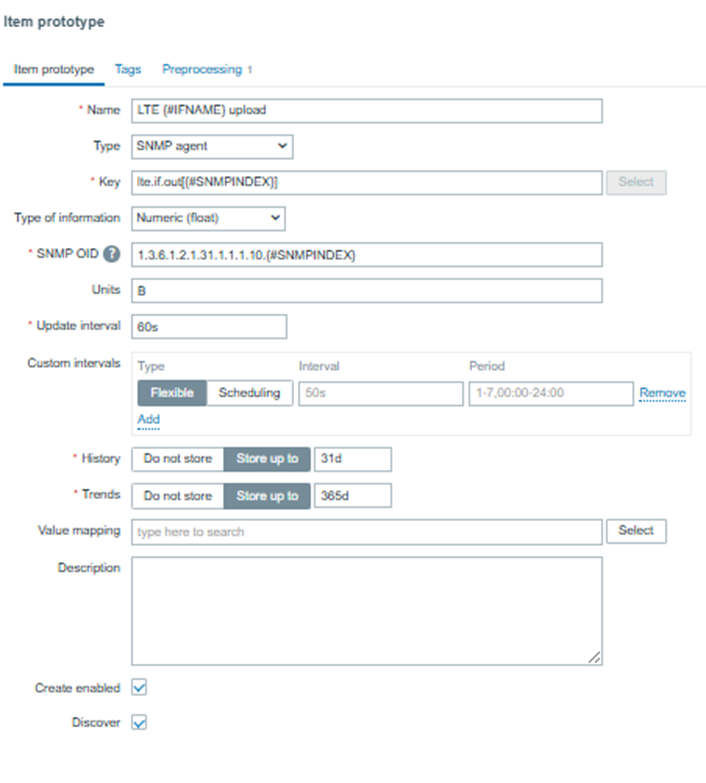Toggle the Create enabled checkbox
This screenshot has width=706, height=783.
140,688
